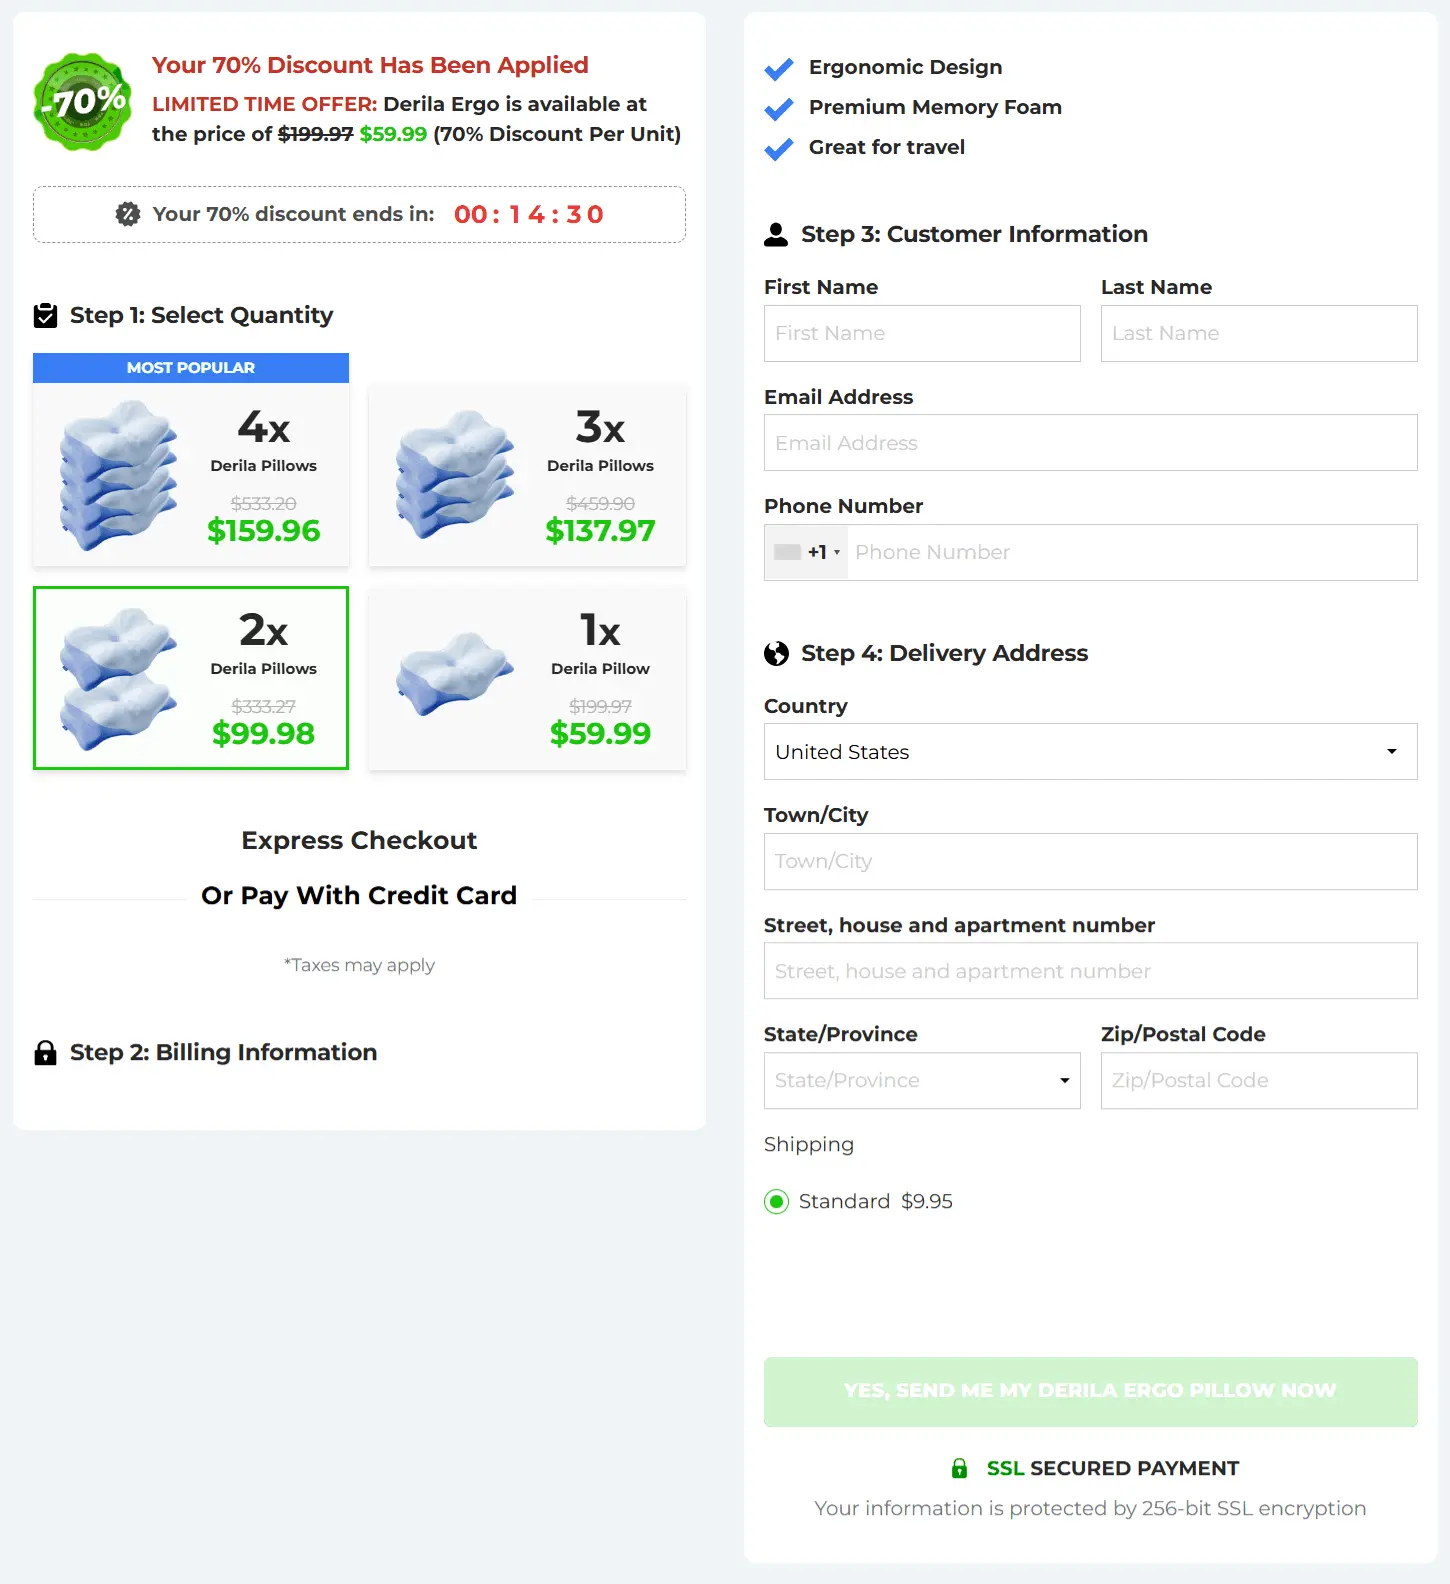Screen dimensions: 1450x1584
Task: Switch to Express Checkout section
Action: [x=359, y=840]
